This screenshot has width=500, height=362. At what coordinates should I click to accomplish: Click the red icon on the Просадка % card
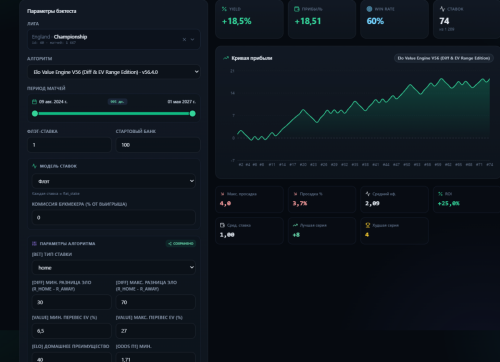tap(295, 194)
